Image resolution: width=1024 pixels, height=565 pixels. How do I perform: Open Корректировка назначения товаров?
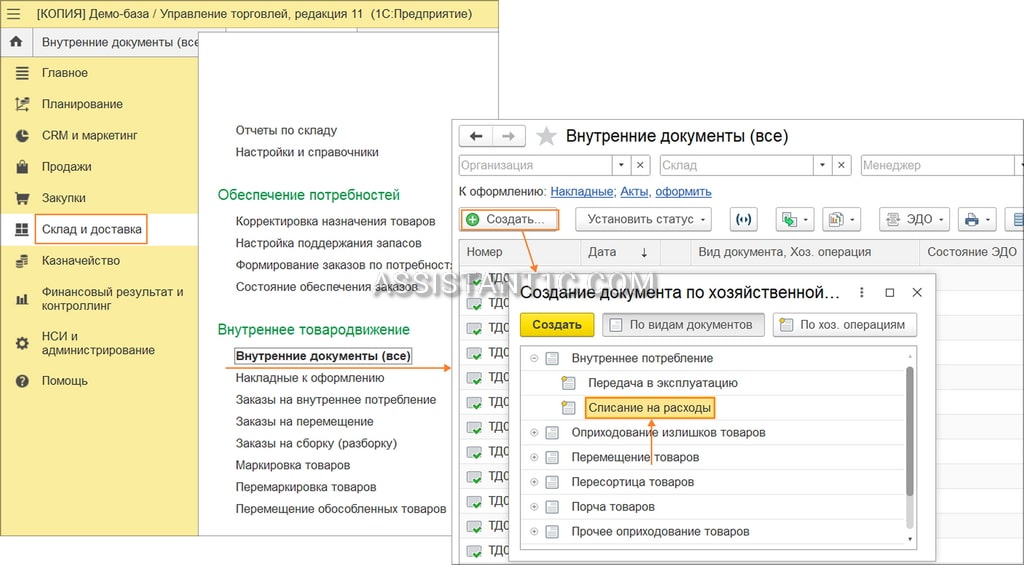[335, 221]
